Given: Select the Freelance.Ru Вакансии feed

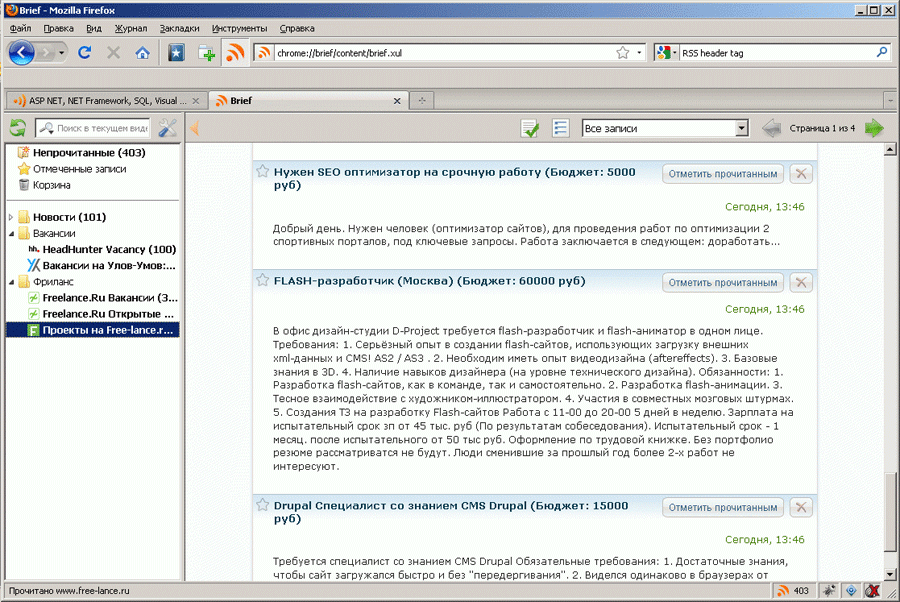Looking at the screenshot, I should point(110,297).
